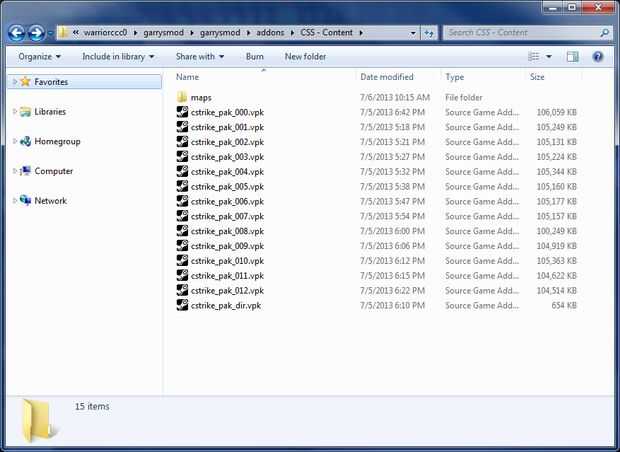Viewport: 620px width, 452px height.
Task: Click the Forward navigation arrow
Action: tap(36, 33)
